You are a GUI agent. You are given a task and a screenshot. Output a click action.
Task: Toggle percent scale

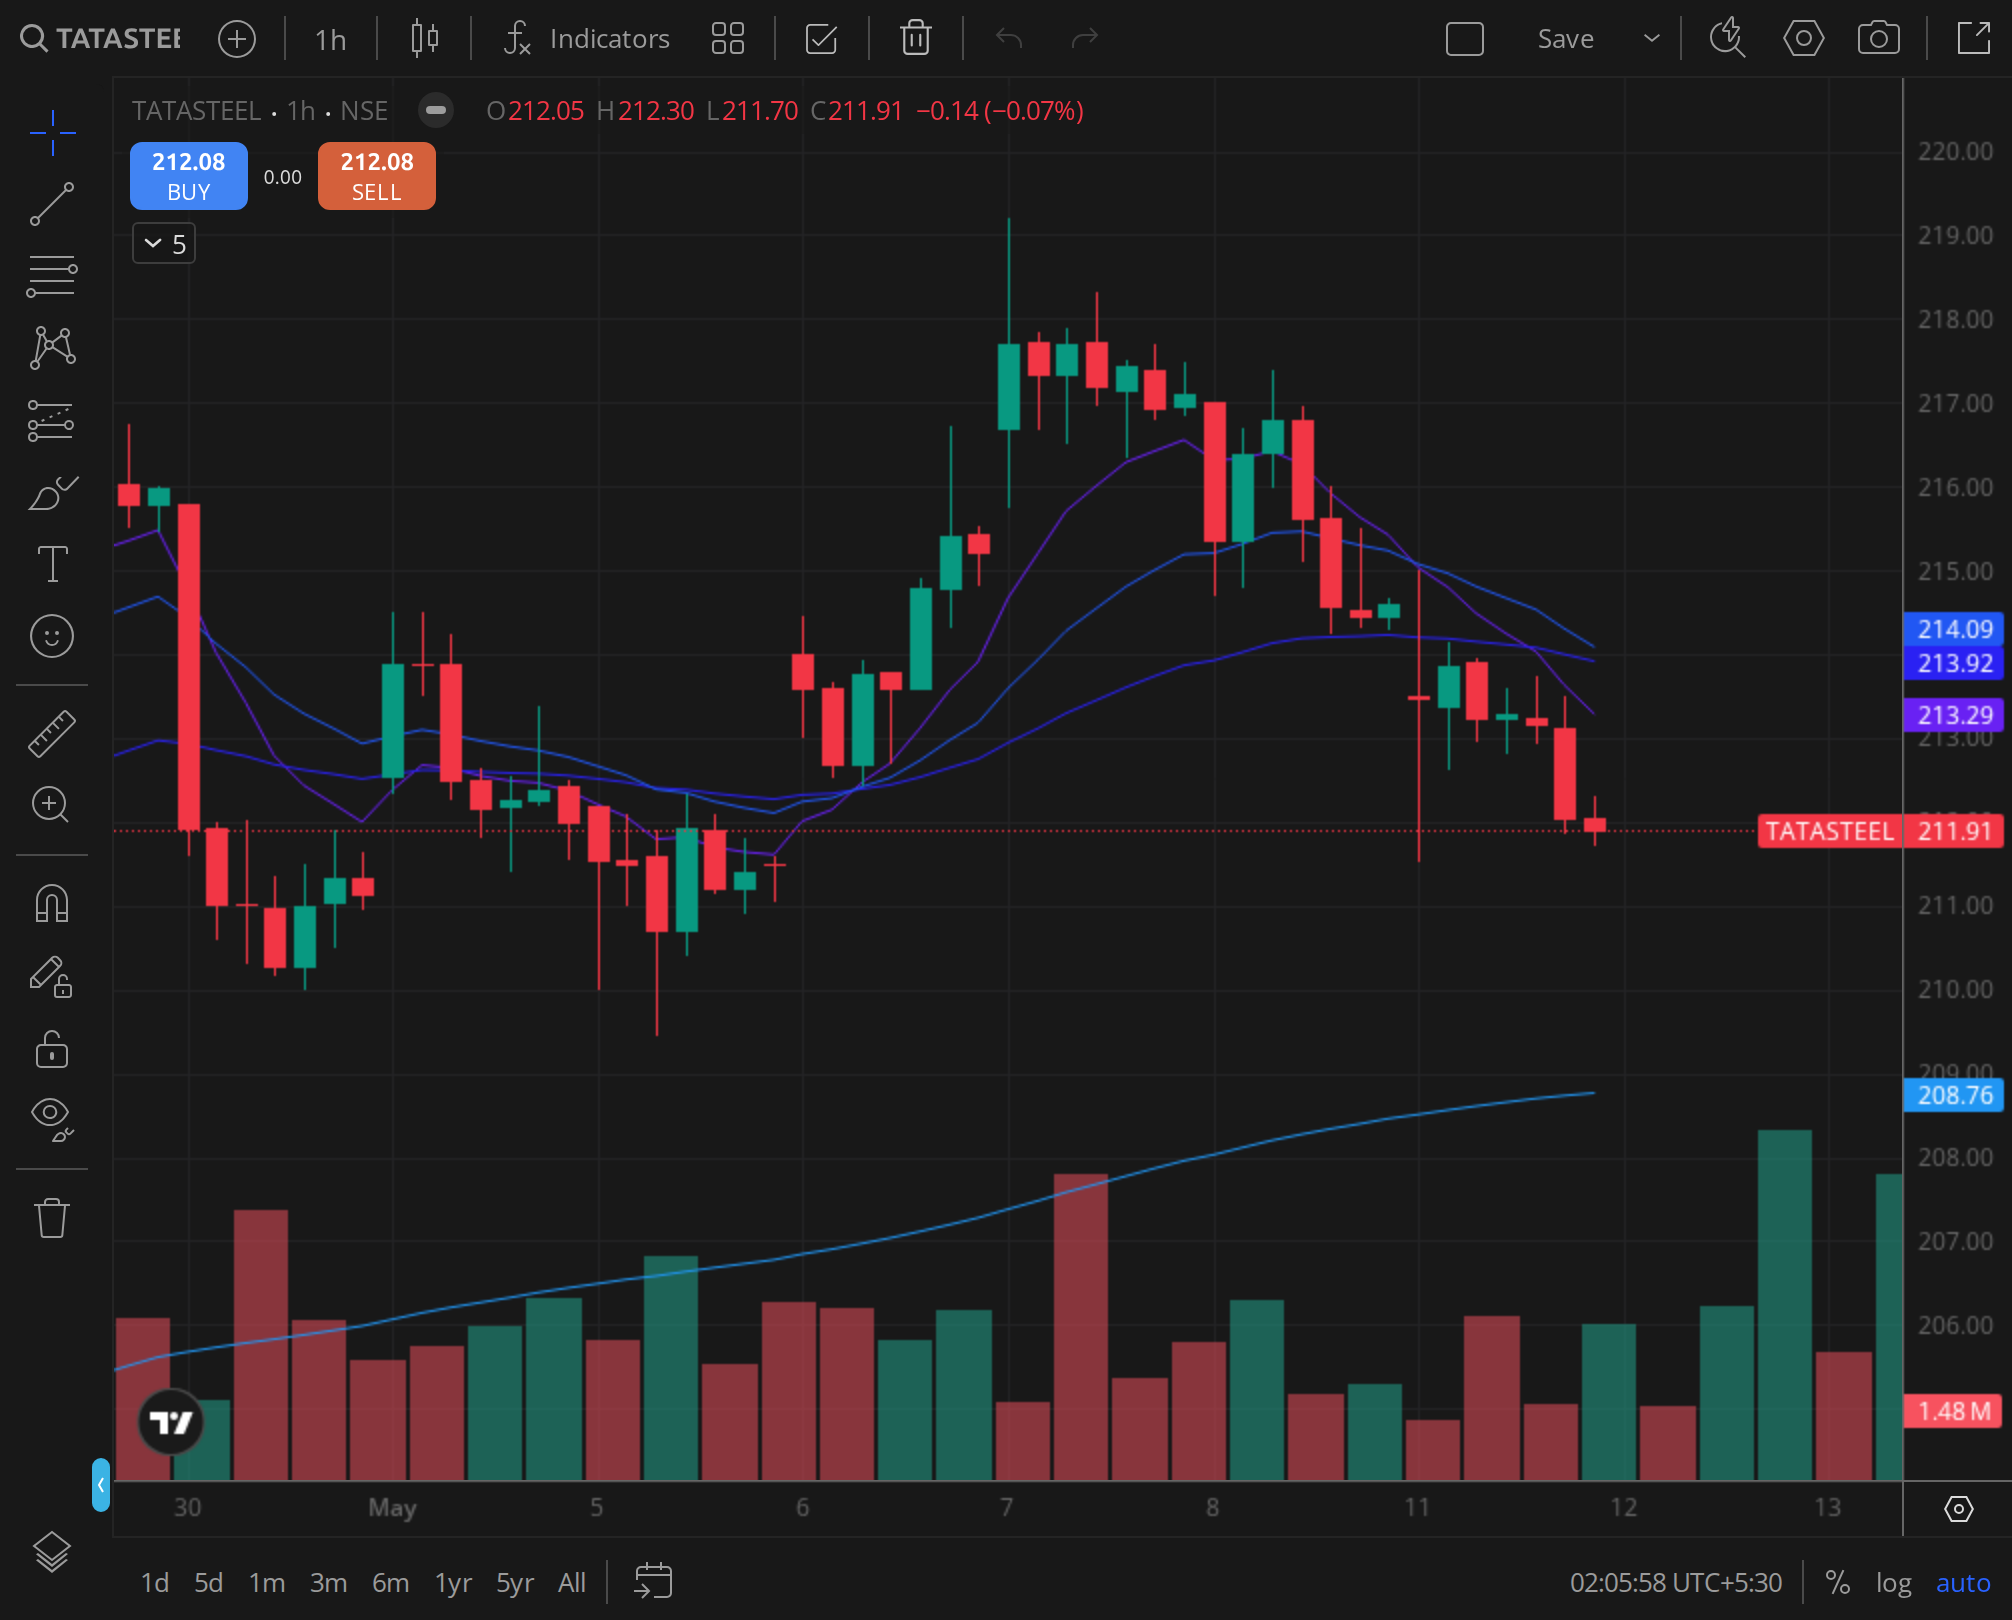1837,1582
